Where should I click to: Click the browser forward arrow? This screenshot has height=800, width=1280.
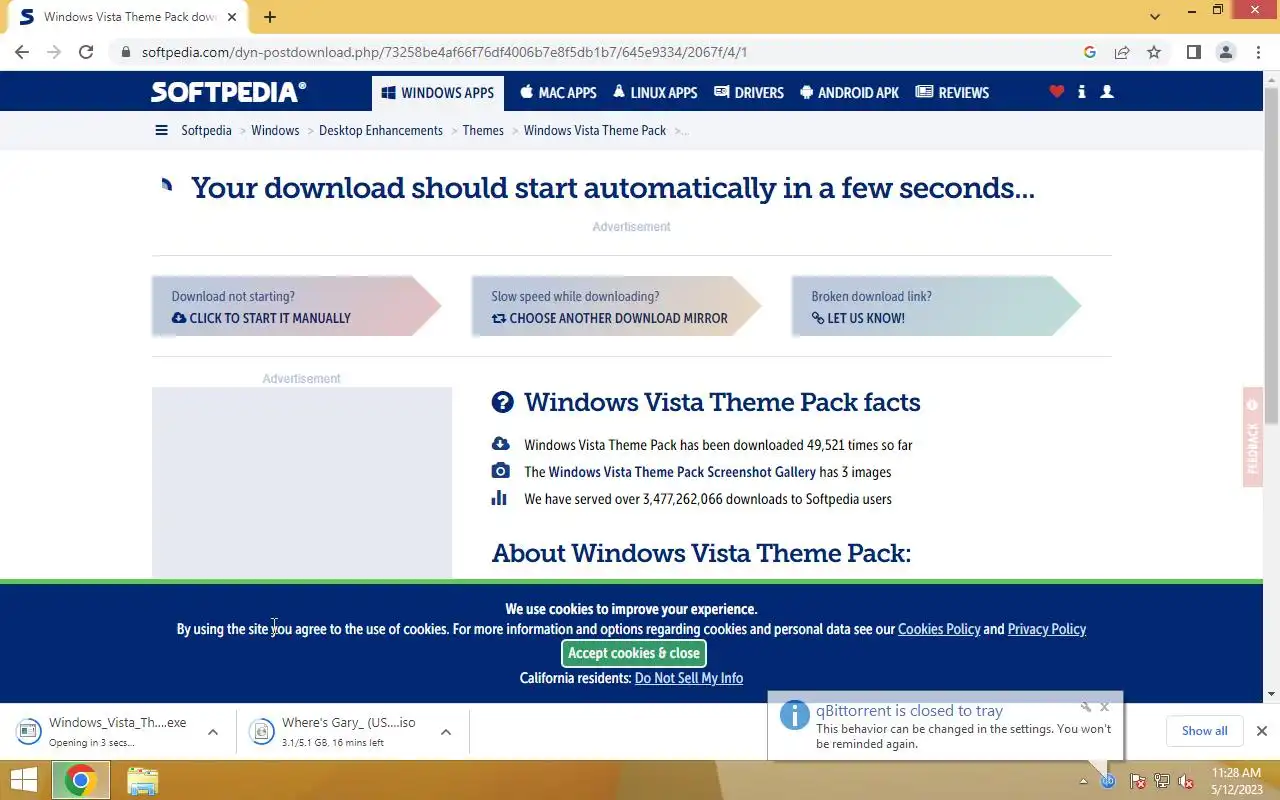[54, 52]
